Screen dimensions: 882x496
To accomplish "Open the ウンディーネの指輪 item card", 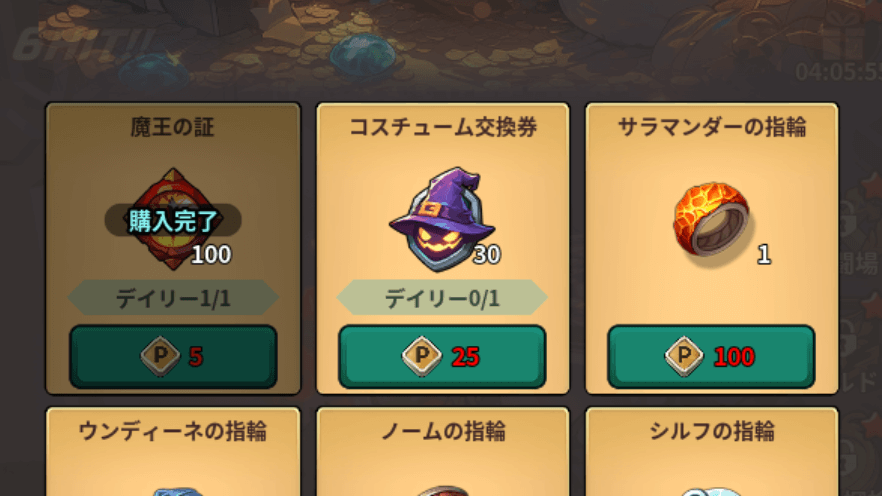I will pyautogui.click(x=173, y=452).
